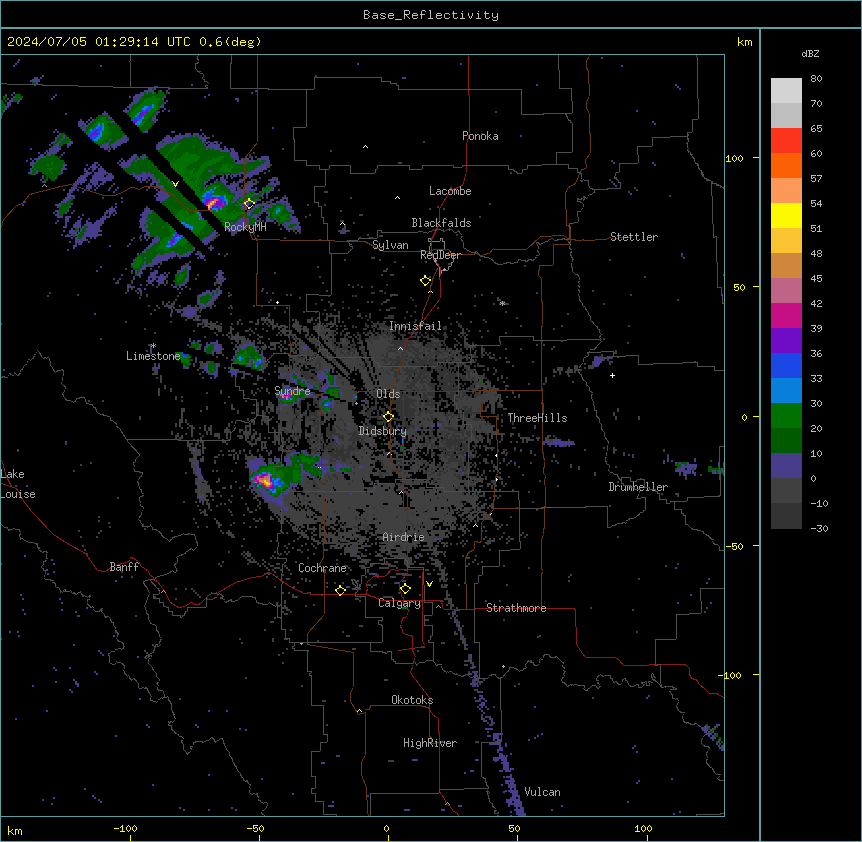Click the 80 value on the dBZ legend

(816, 79)
